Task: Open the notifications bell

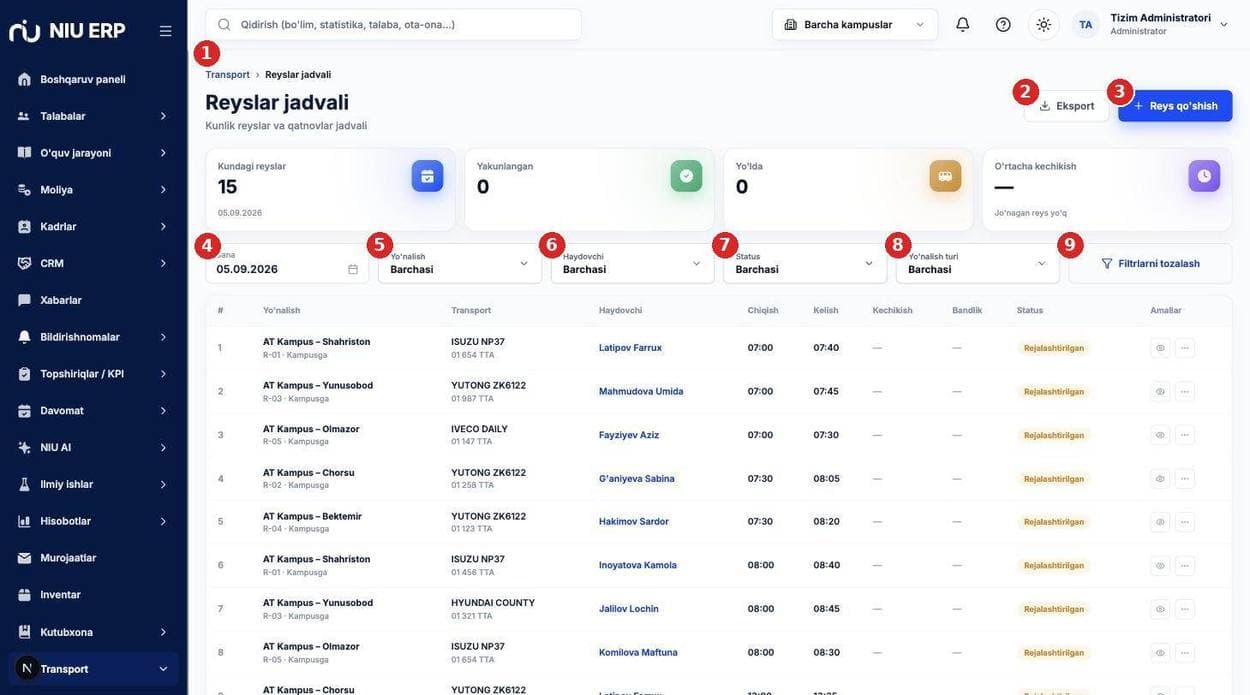Action: click(963, 24)
